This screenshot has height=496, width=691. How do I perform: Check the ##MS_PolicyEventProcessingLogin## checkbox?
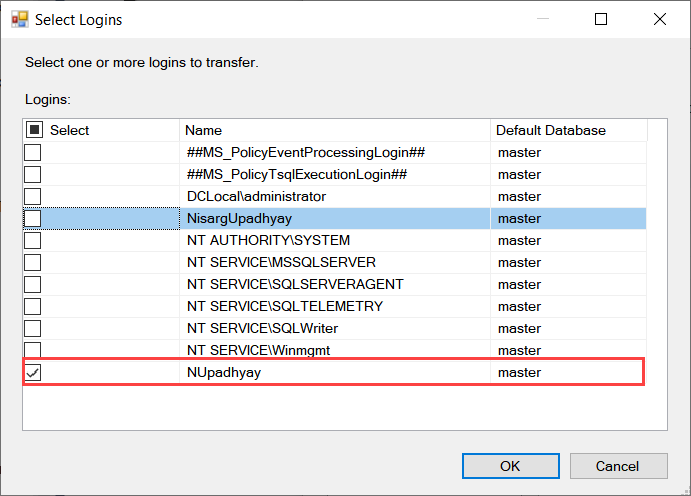pyautogui.click(x=33, y=152)
